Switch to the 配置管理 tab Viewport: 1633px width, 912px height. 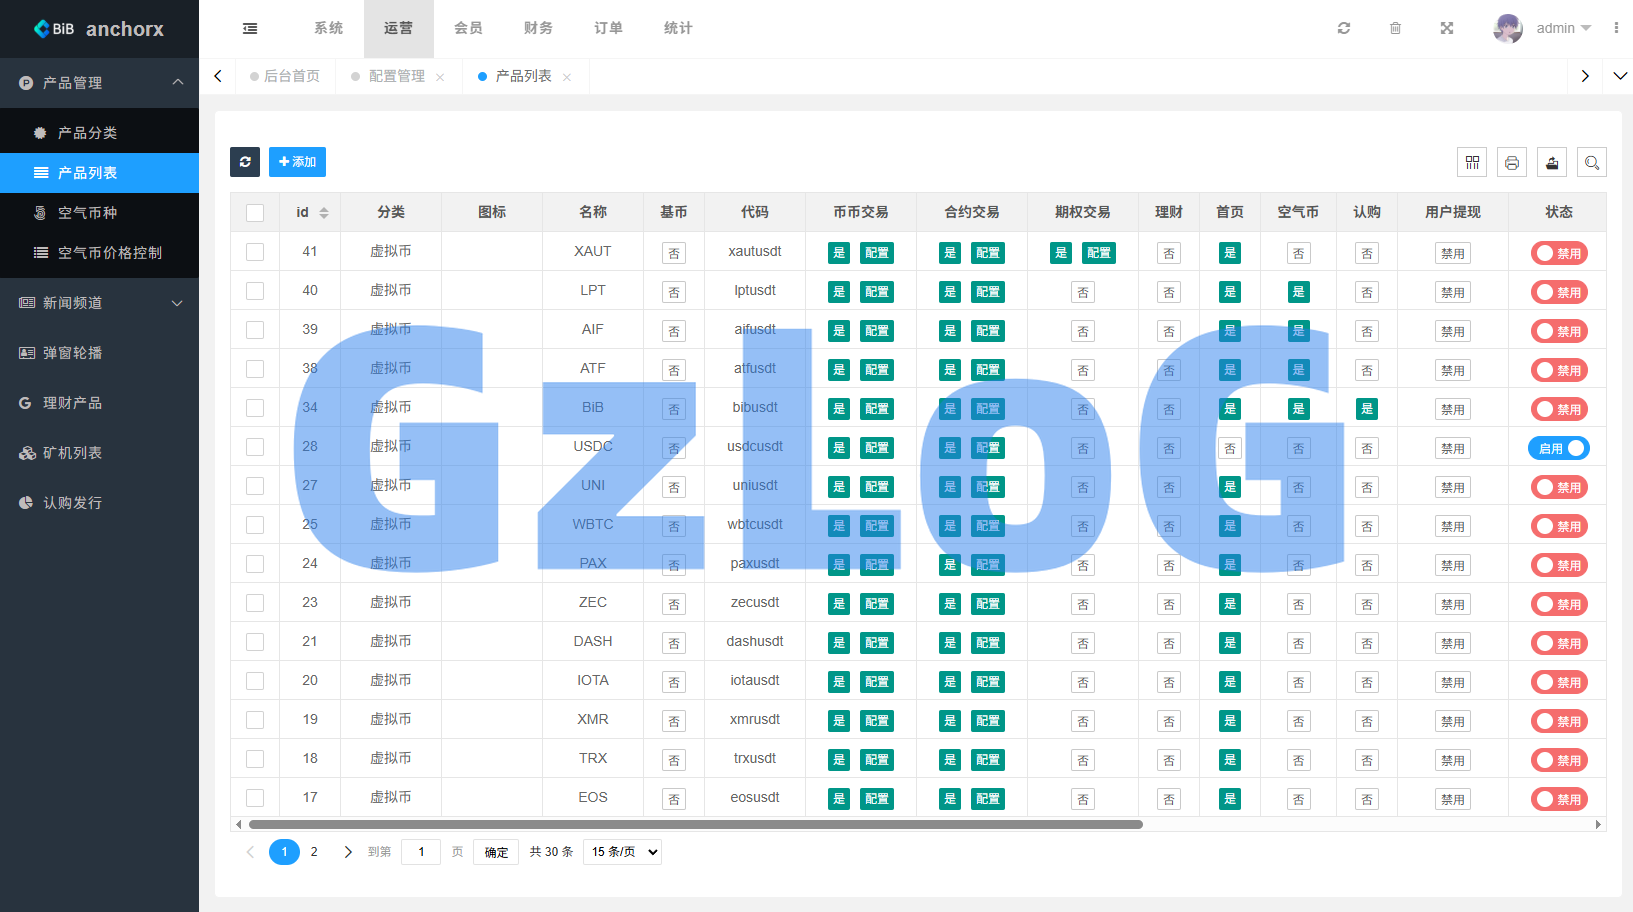coord(396,76)
